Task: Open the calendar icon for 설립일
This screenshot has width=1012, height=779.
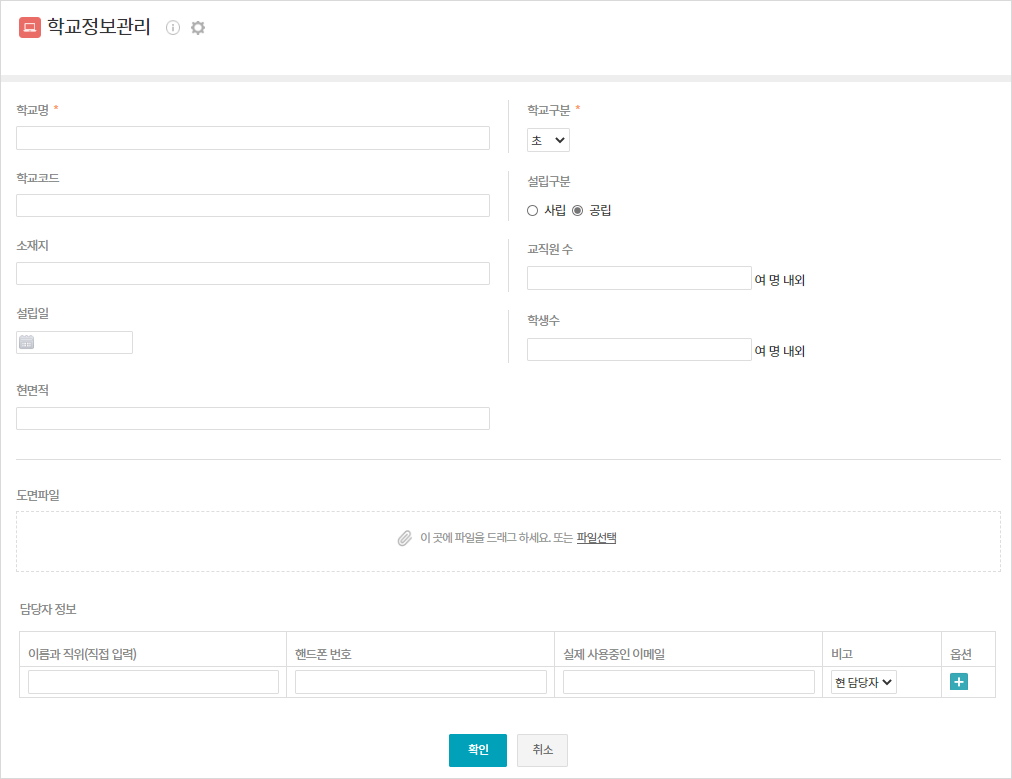Action: pos(26,342)
